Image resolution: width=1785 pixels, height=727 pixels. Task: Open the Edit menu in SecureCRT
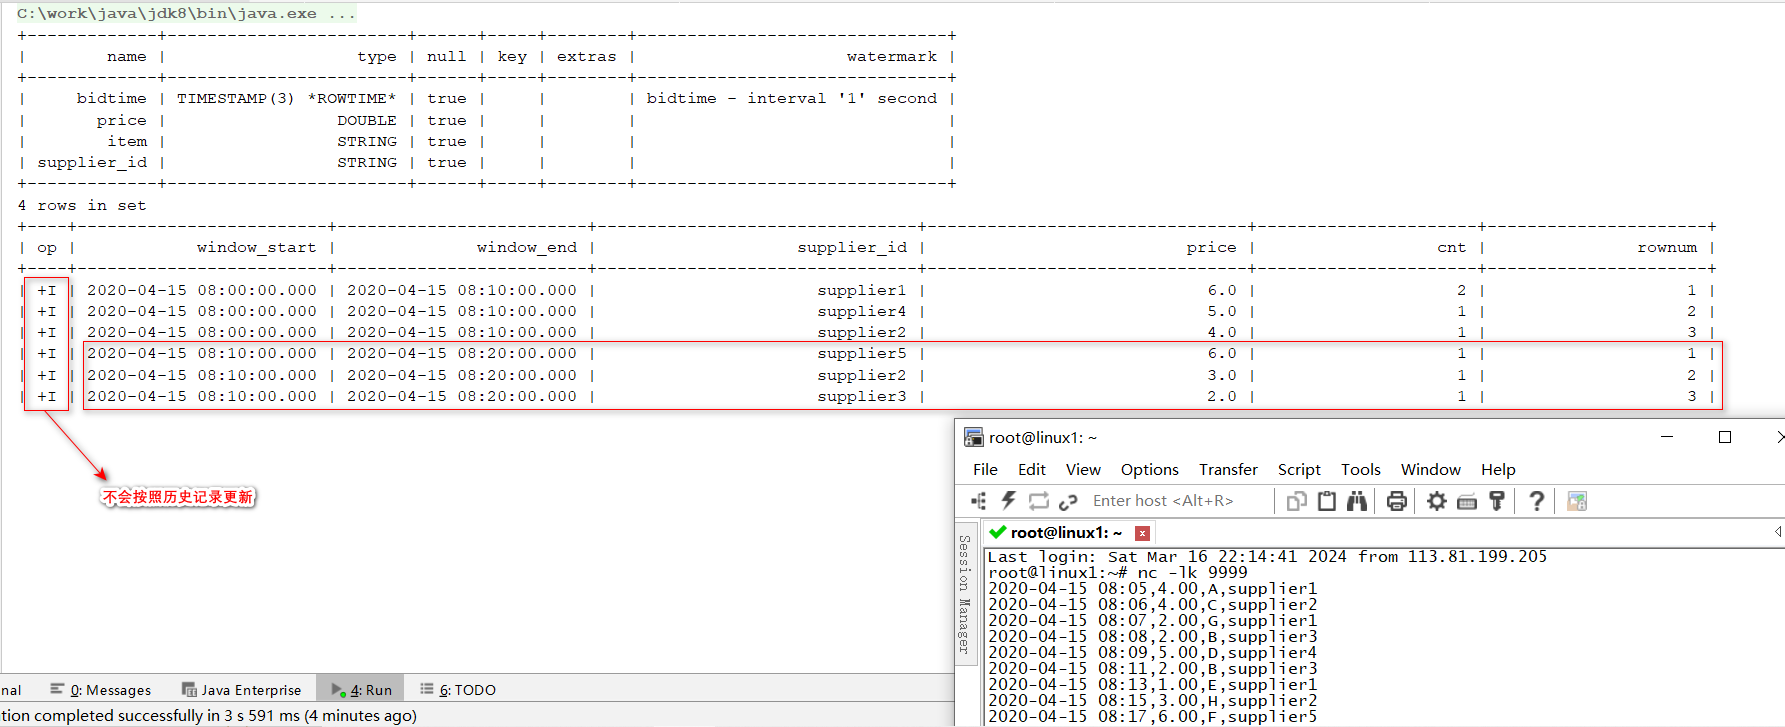[x=1031, y=469]
